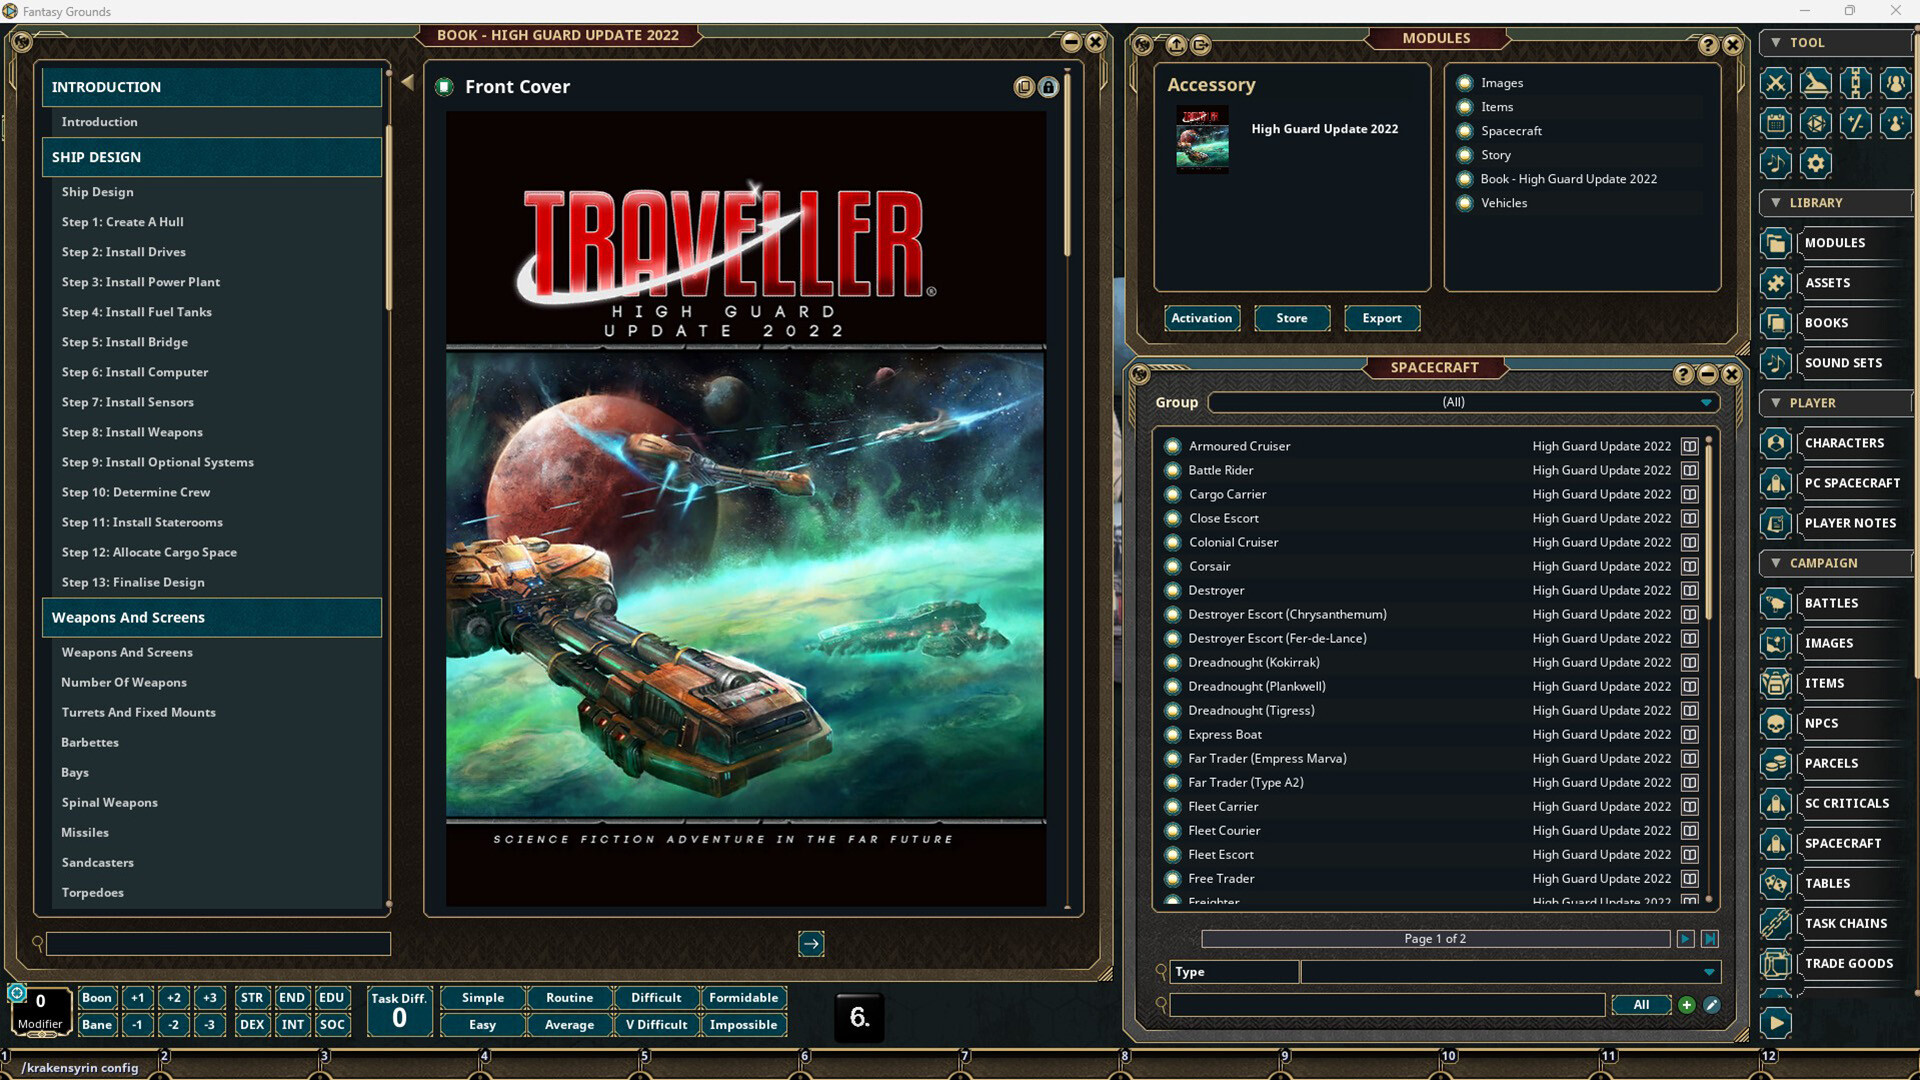
Task: Click the Modules folder icon in sidebar
Action: click(1776, 243)
